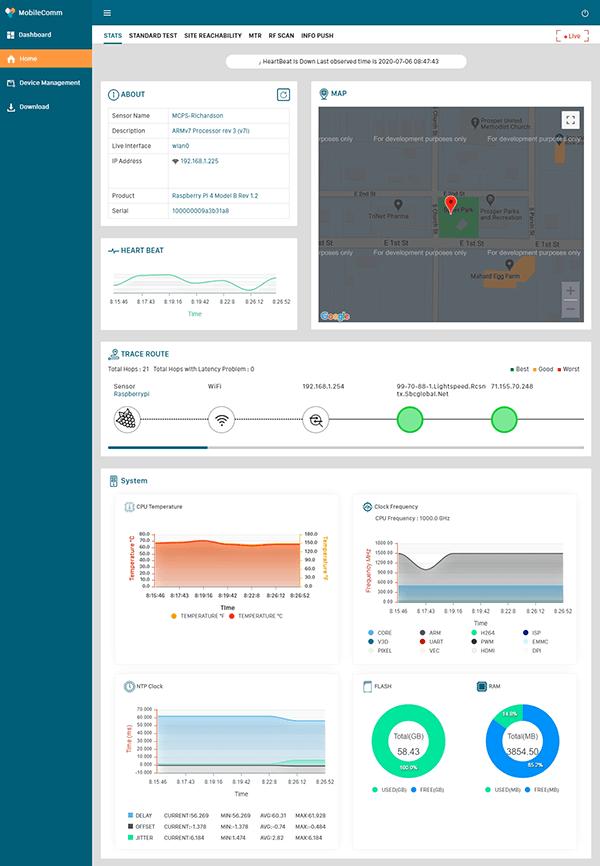Click the 192.168.1.254 router hop icon
Viewport: 600px width, 866px height.
pyautogui.click(x=316, y=421)
